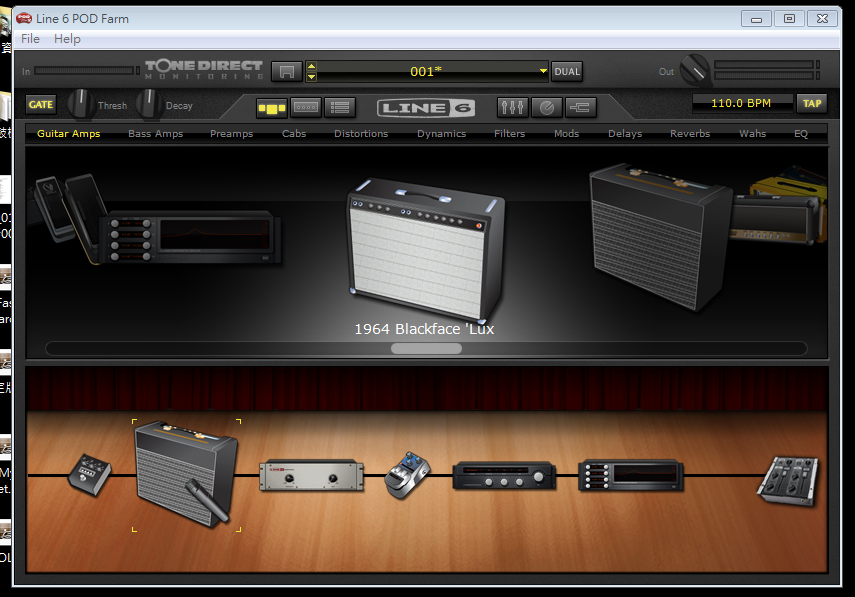Viewport: 855px width, 597px height.
Task: Pick the far-left wah pedal in the carousel
Action: (52, 208)
